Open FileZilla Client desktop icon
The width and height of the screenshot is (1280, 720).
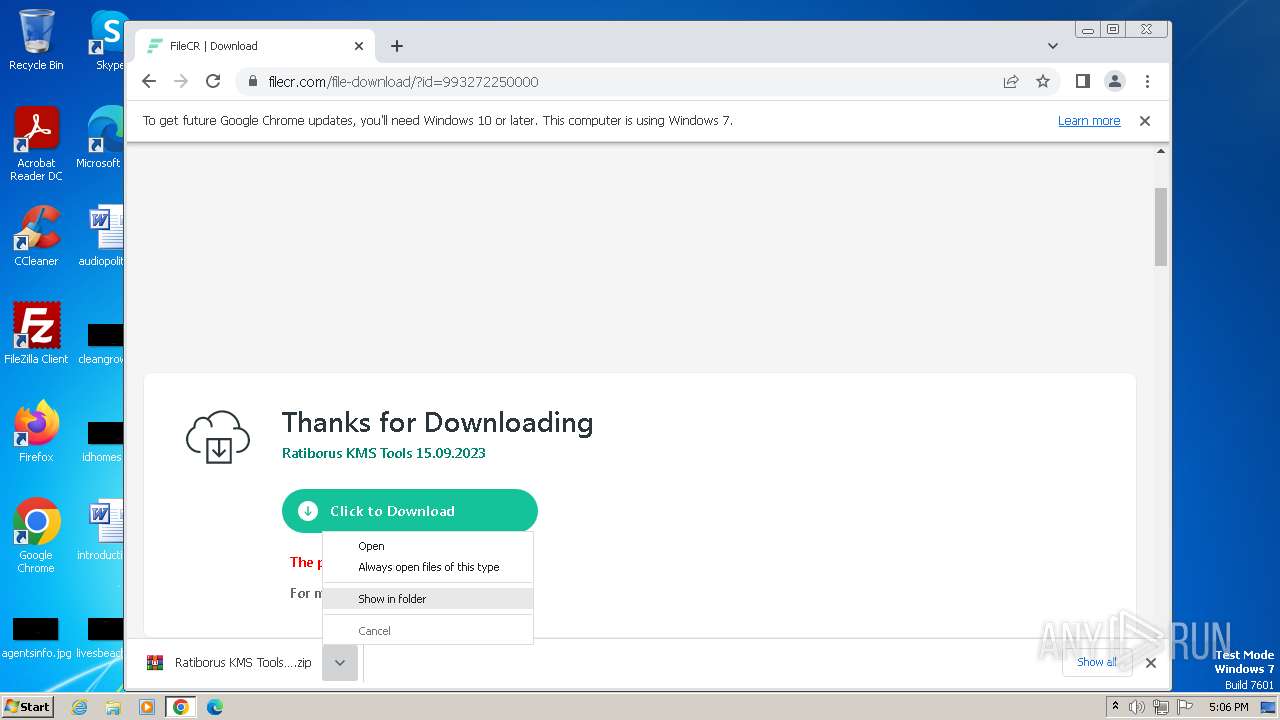tap(36, 333)
